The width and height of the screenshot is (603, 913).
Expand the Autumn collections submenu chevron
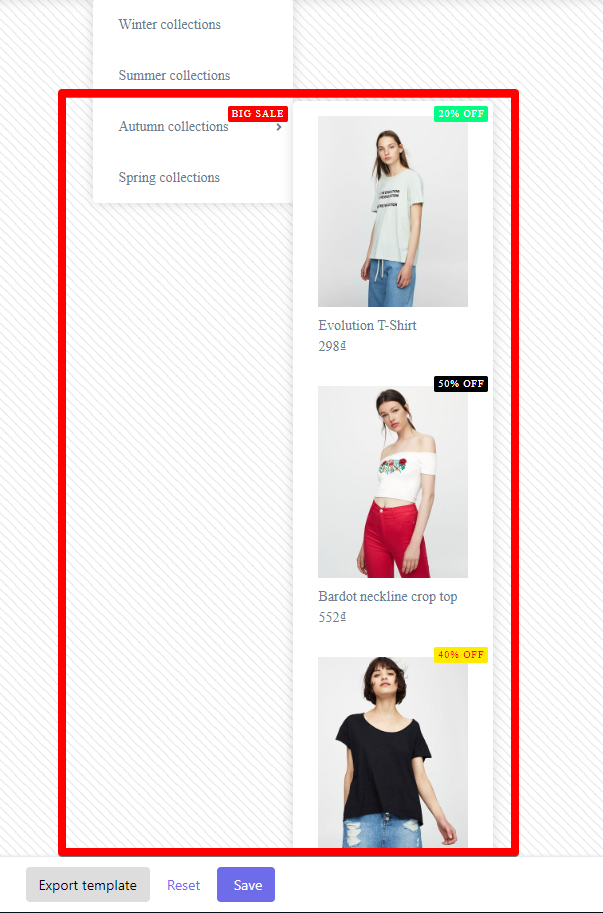279,127
